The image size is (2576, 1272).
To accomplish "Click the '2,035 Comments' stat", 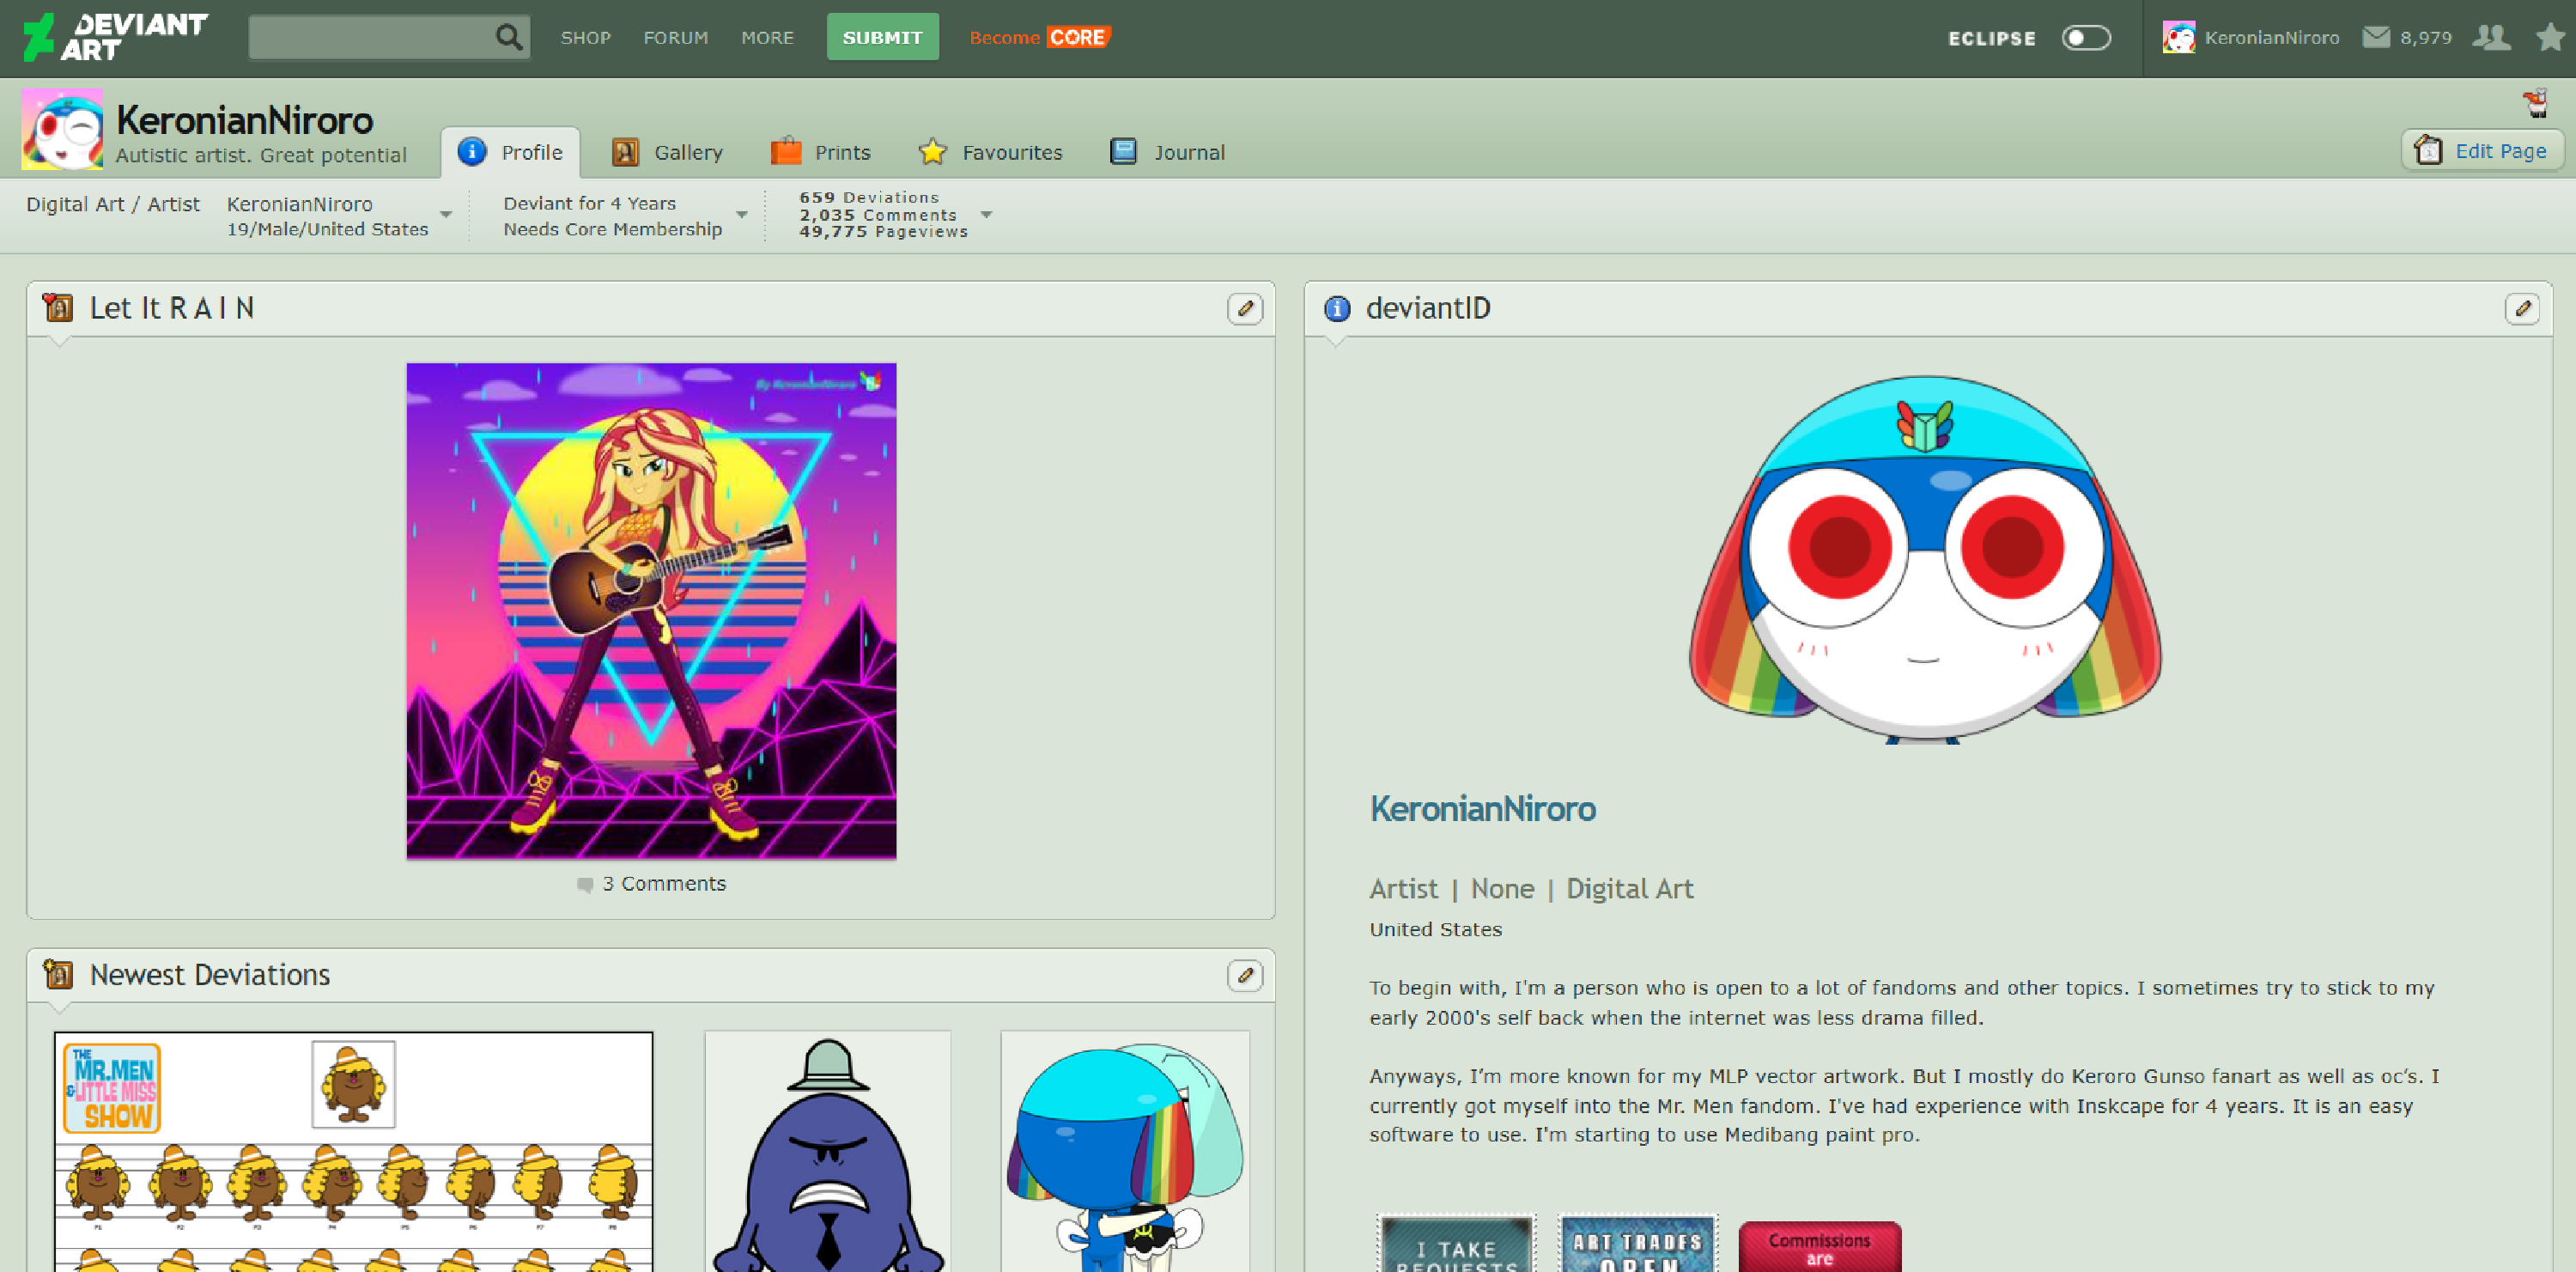I will click(x=878, y=215).
